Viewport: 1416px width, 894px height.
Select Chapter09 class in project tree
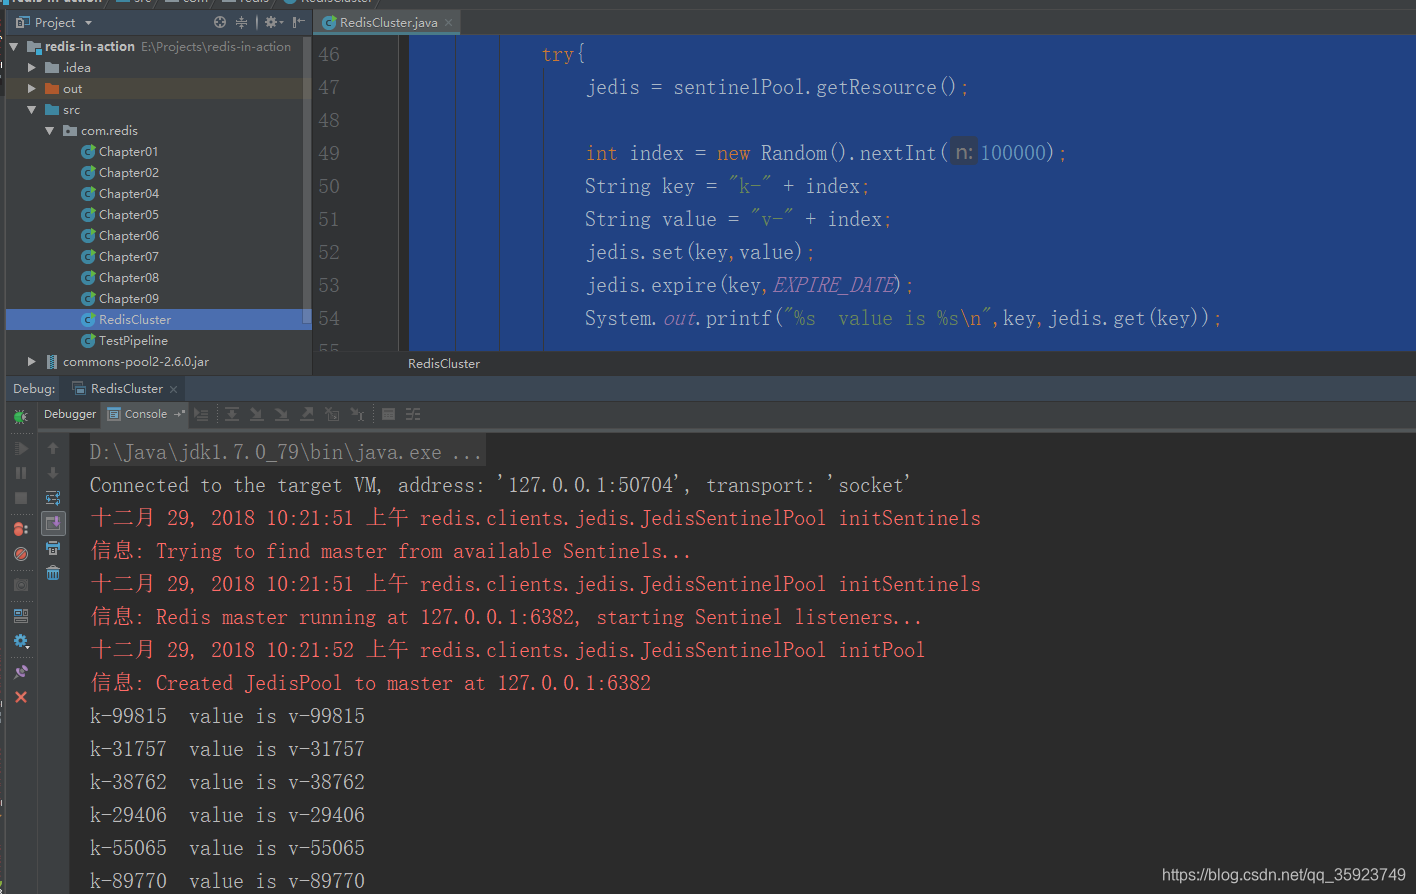[128, 299]
